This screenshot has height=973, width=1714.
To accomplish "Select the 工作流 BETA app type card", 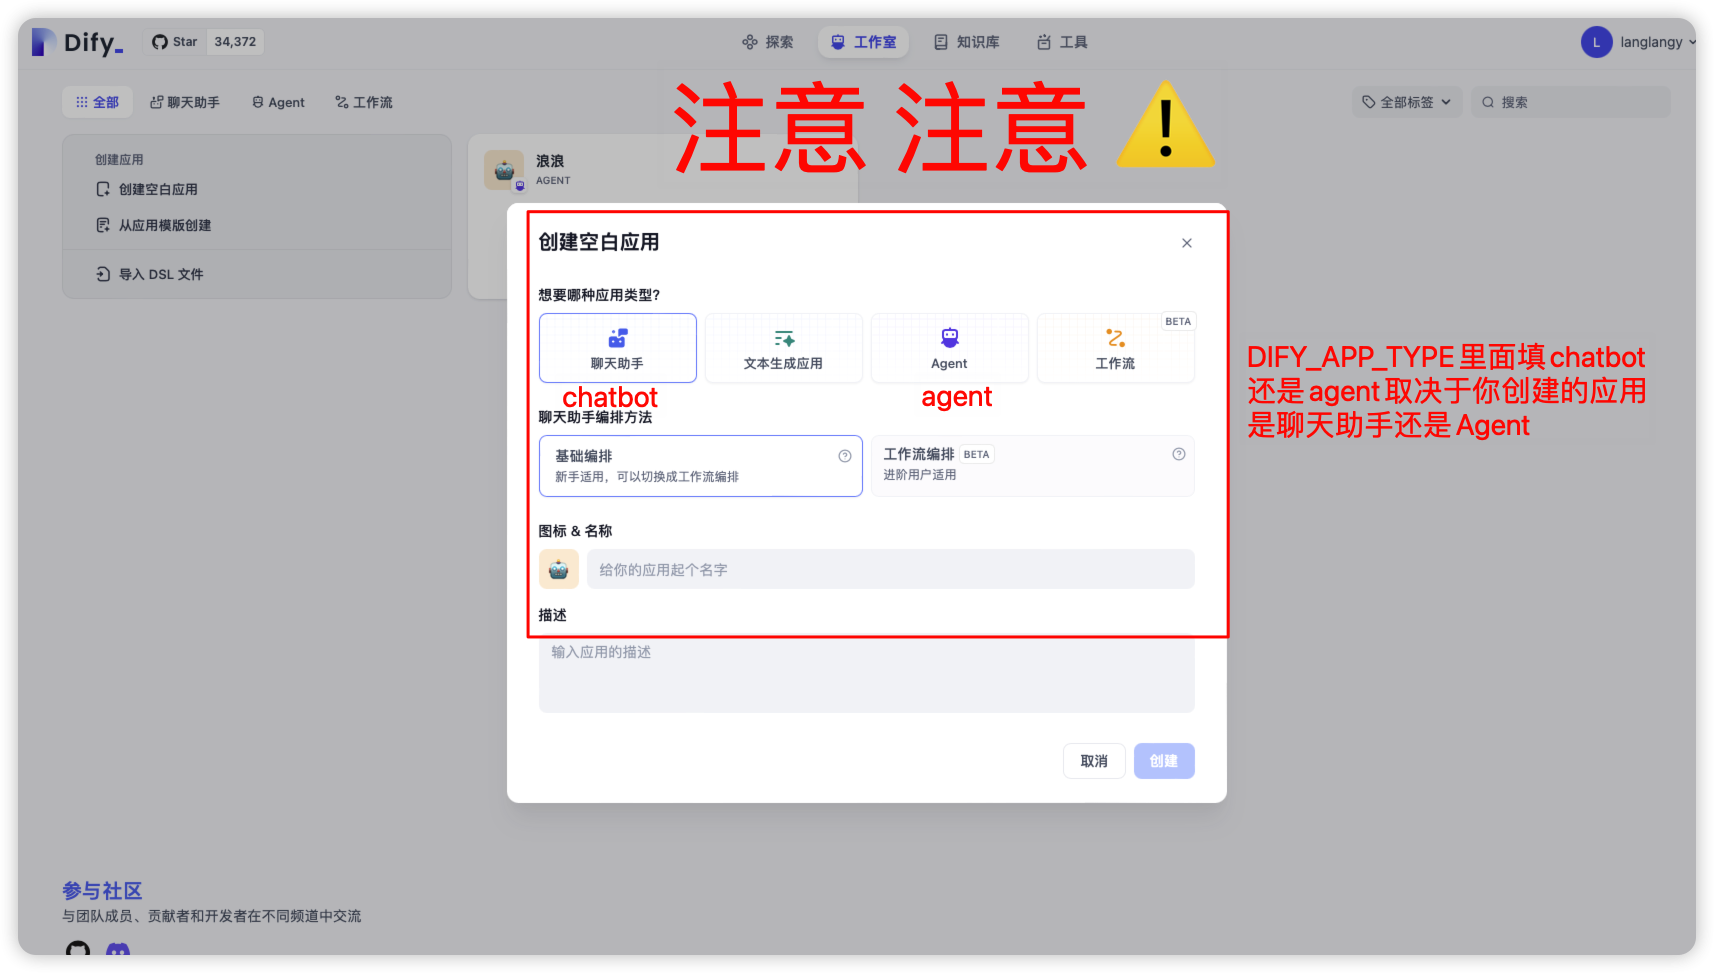I will point(1114,348).
